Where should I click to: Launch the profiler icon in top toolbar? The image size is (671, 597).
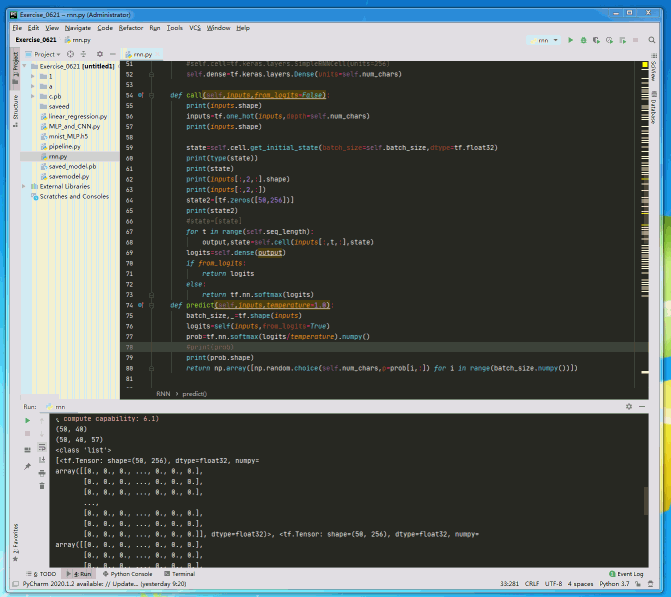point(609,40)
